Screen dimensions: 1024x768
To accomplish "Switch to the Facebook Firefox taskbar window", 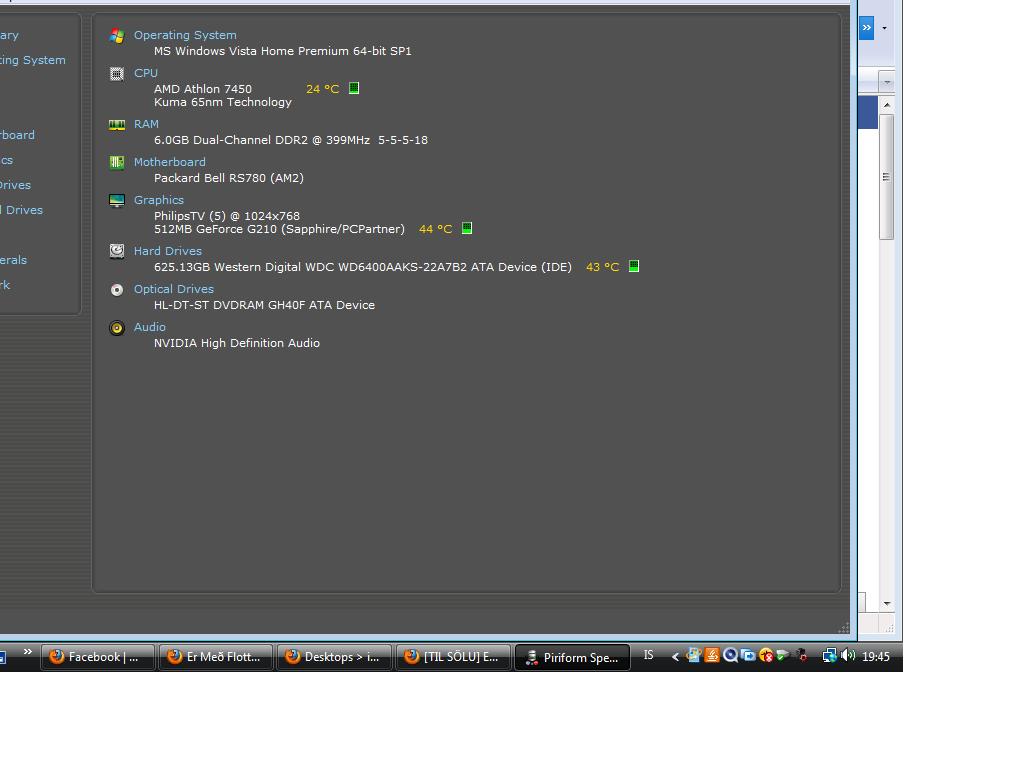I will tap(98, 657).
